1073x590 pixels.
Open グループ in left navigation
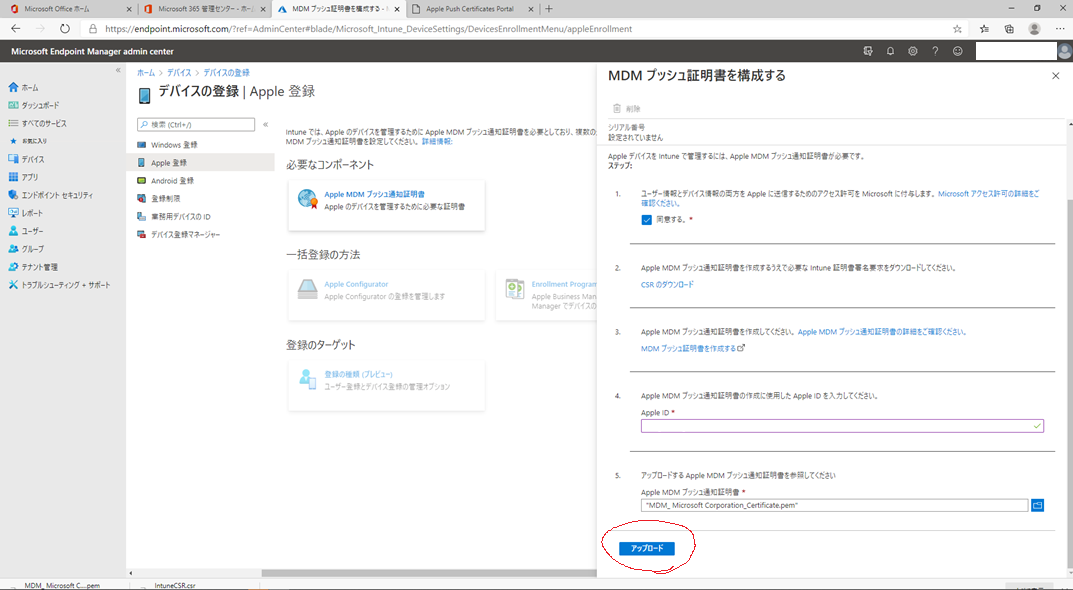[x=26, y=248]
